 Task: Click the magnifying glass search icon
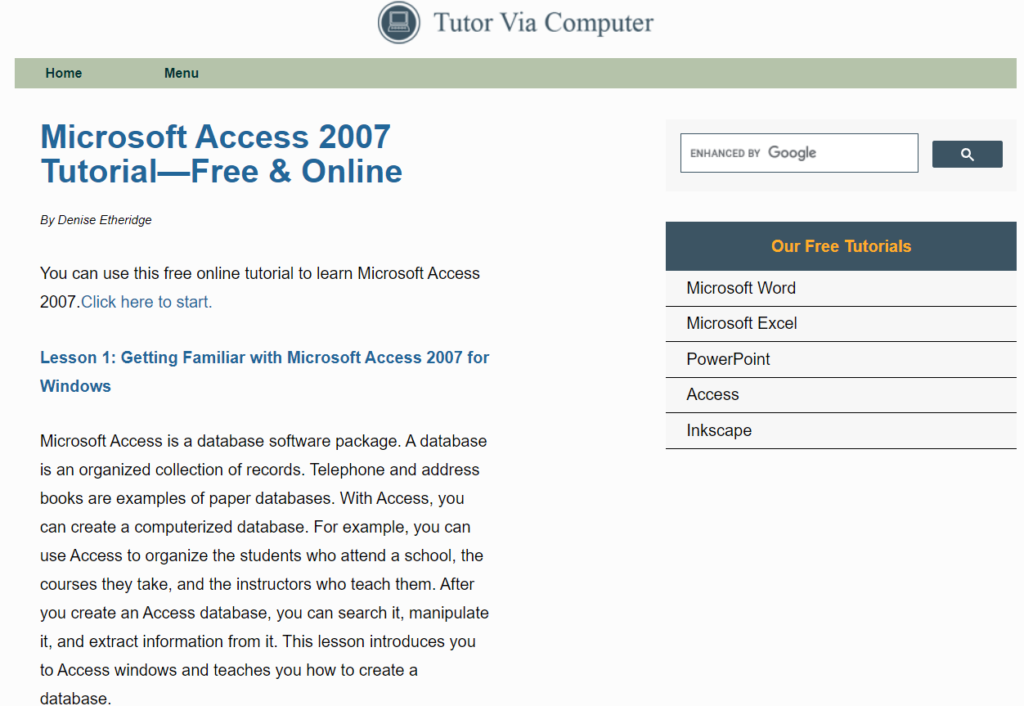click(x=966, y=154)
